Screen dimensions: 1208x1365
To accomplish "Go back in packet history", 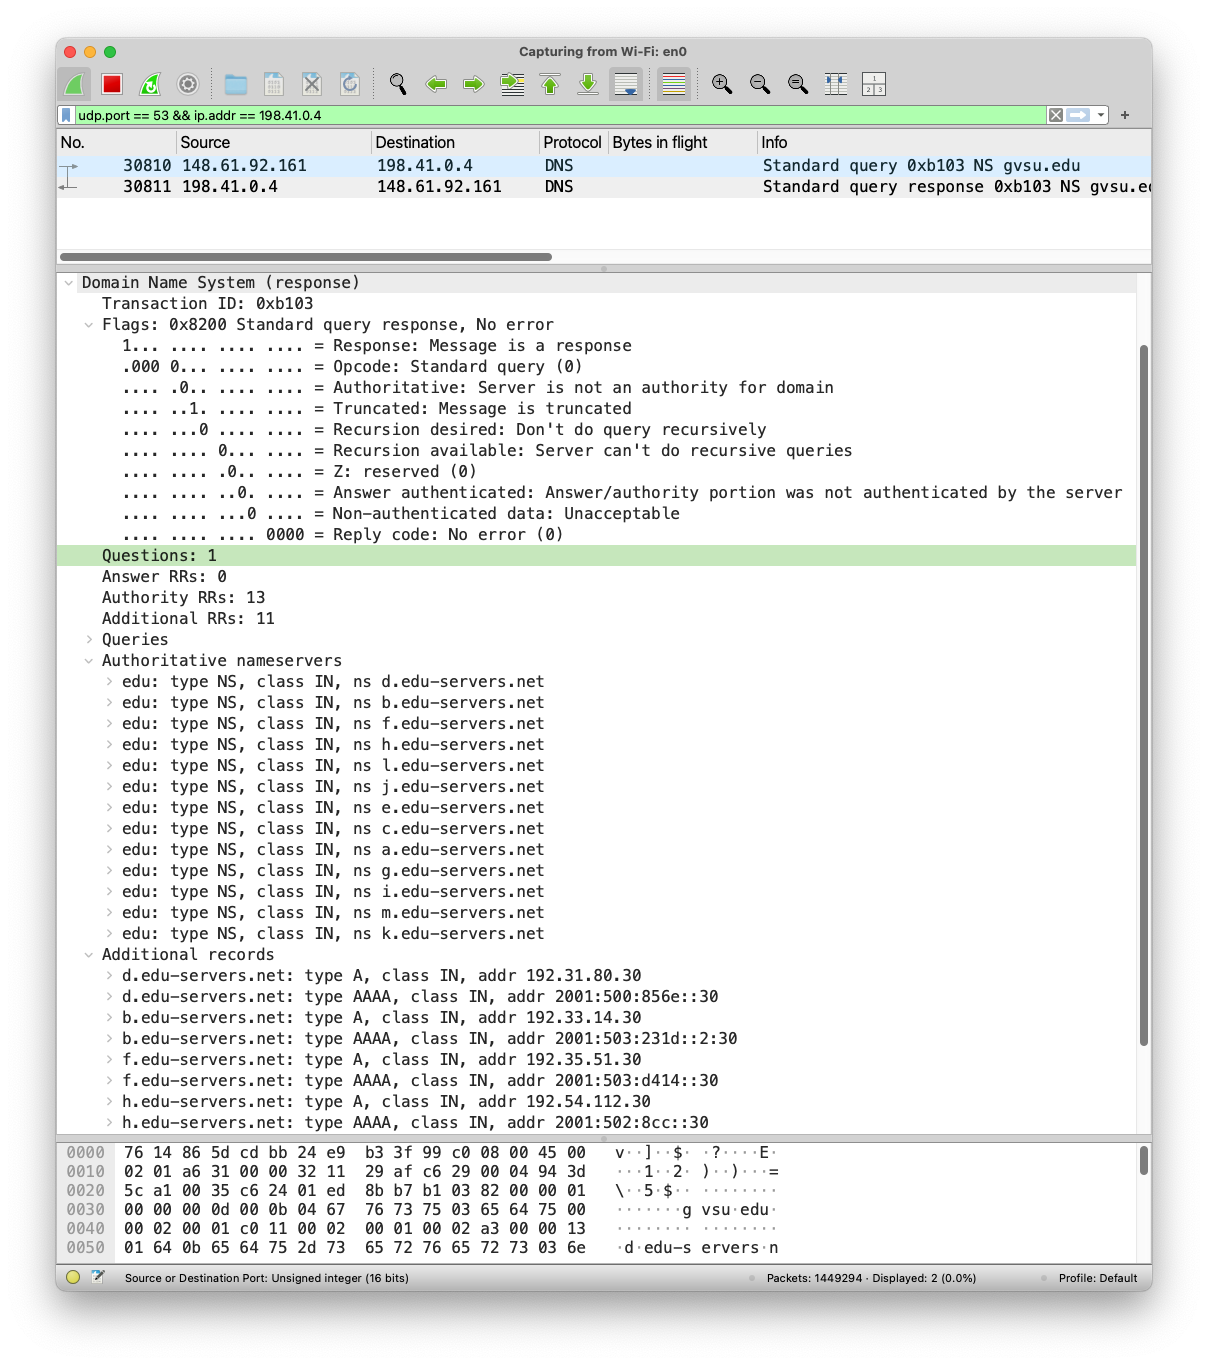I will [436, 84].
